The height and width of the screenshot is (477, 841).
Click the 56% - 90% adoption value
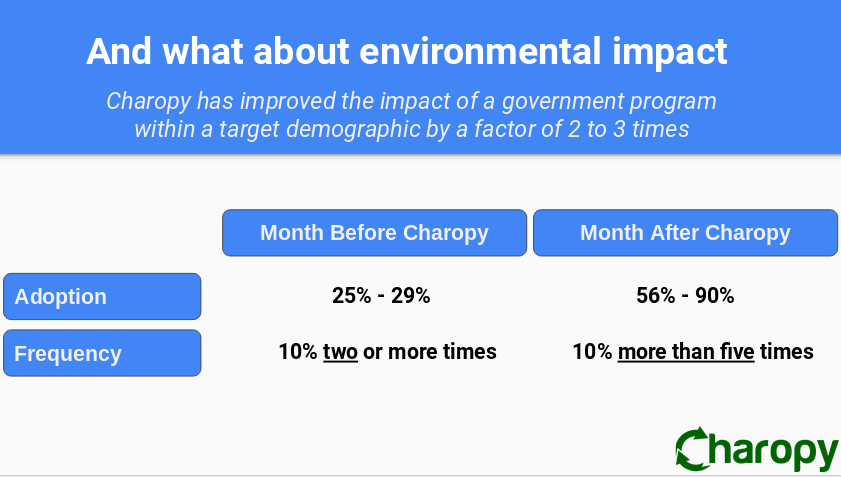(x=685, y=296)
